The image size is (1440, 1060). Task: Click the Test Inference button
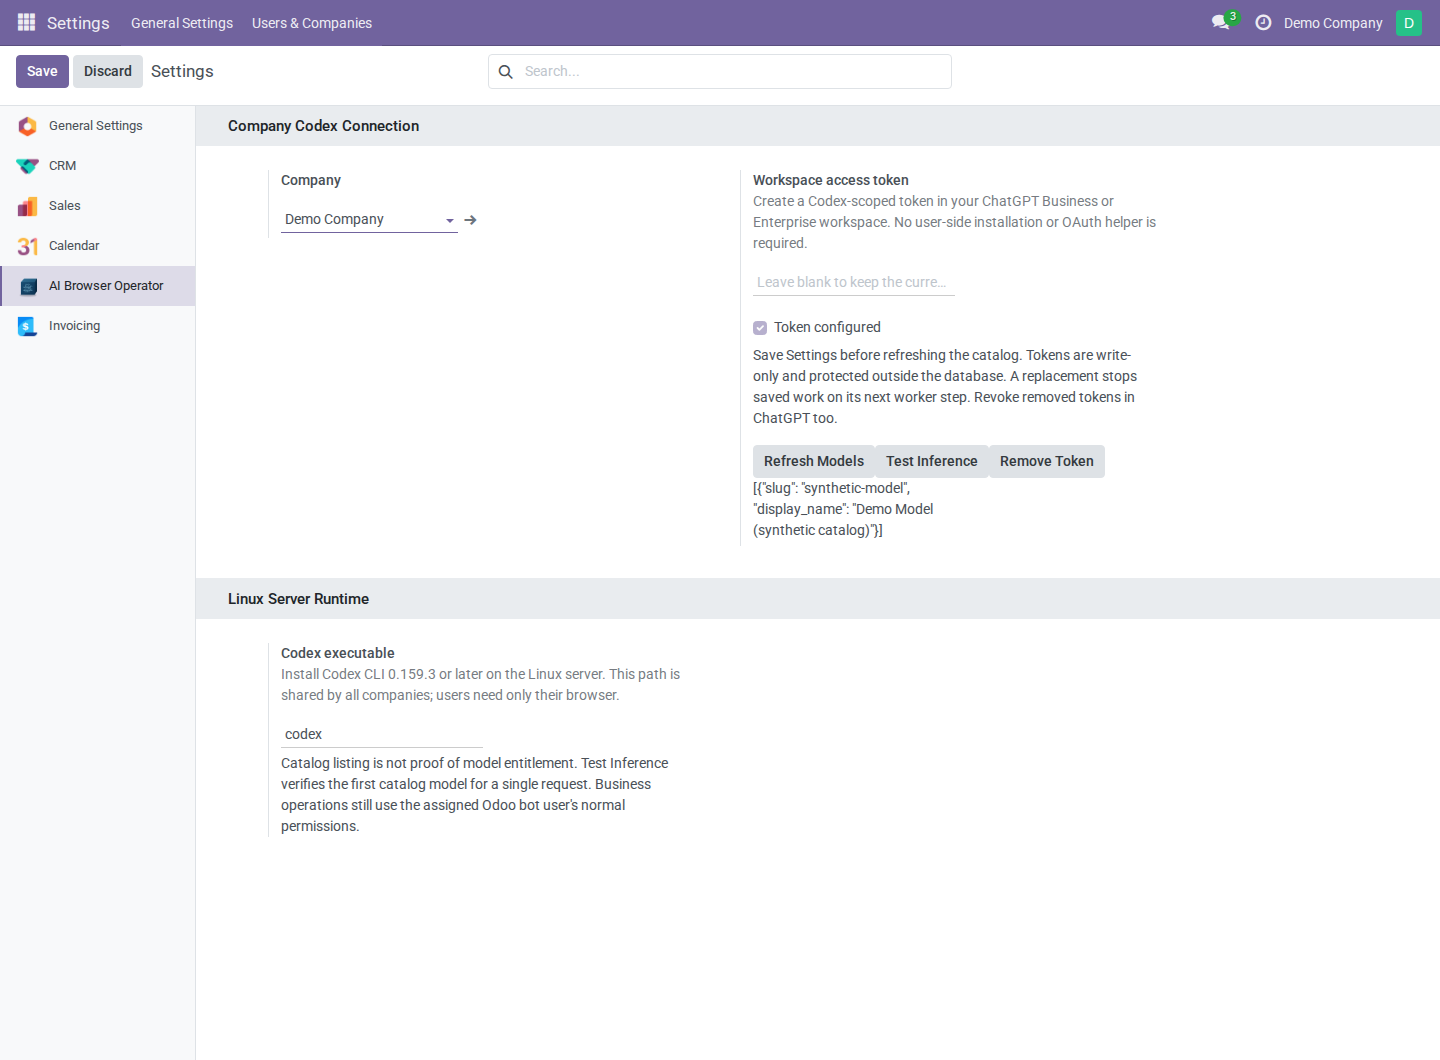pos(932,461)
